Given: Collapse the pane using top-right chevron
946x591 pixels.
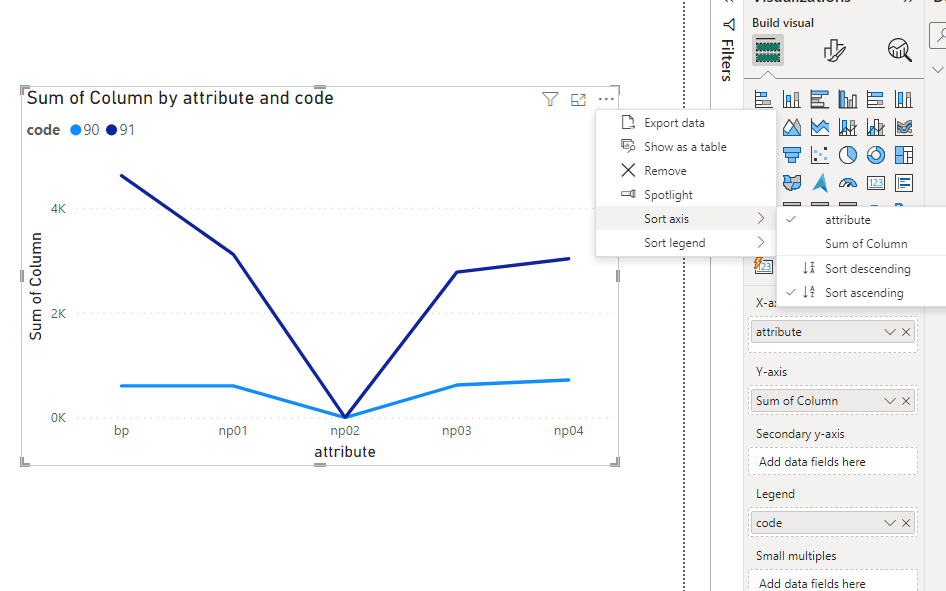Looking at the screenshot, I should pos(908,2).
